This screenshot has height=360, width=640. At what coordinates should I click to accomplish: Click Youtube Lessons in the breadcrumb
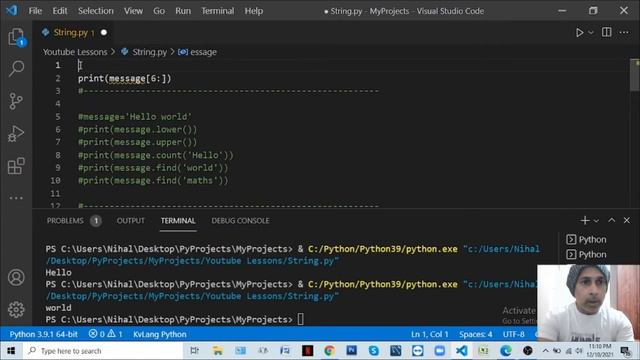[x=75, y=52]
